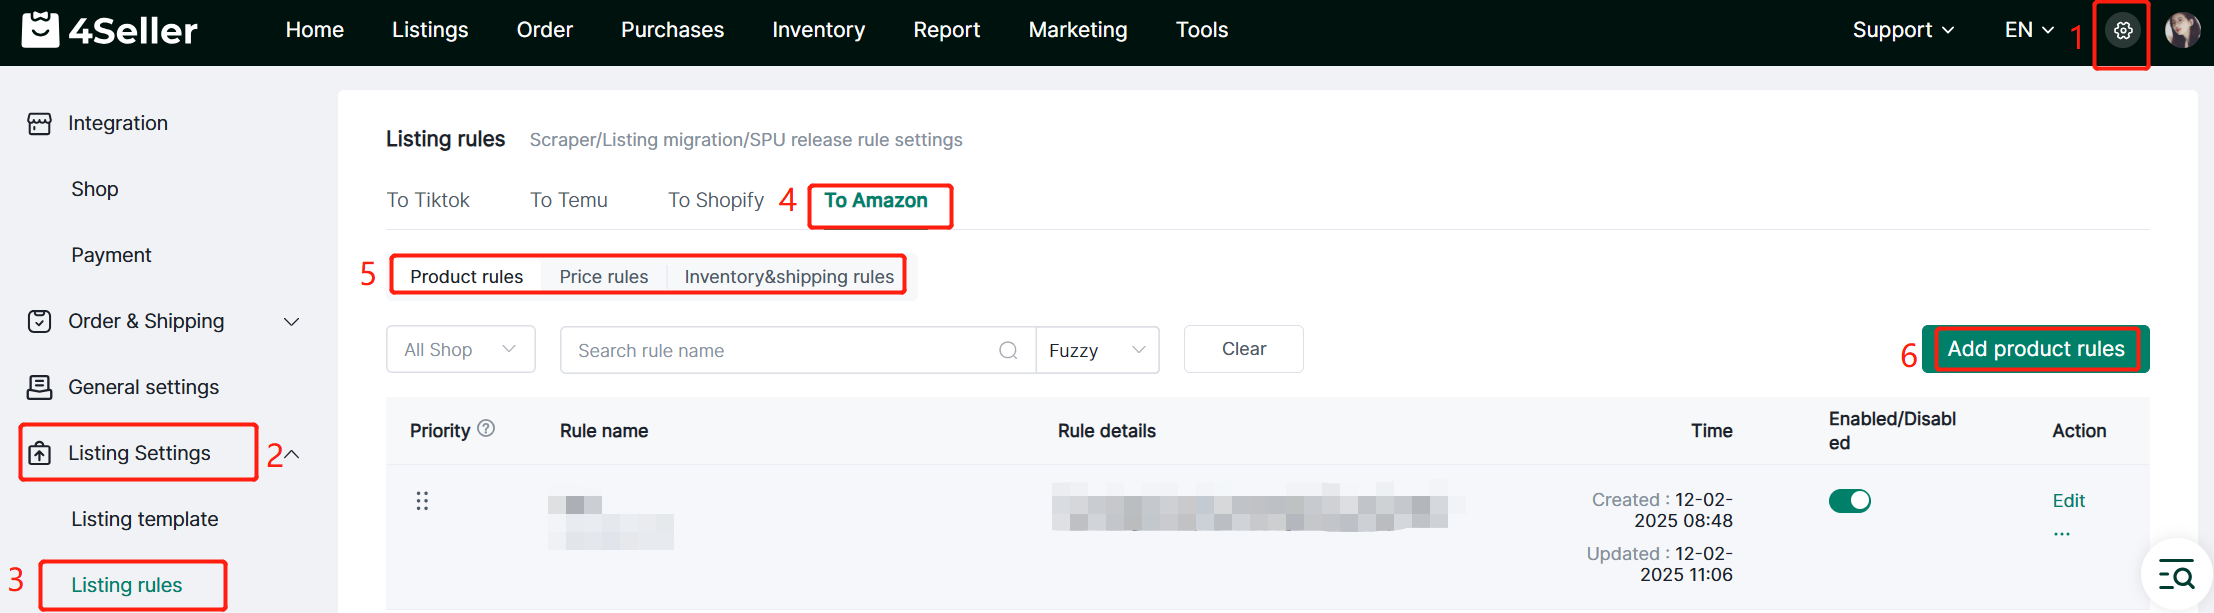The width and height of the screenshot is (2214, 613).
Task: Disable the rule using the green toggle
Action: click(1849, 501)
